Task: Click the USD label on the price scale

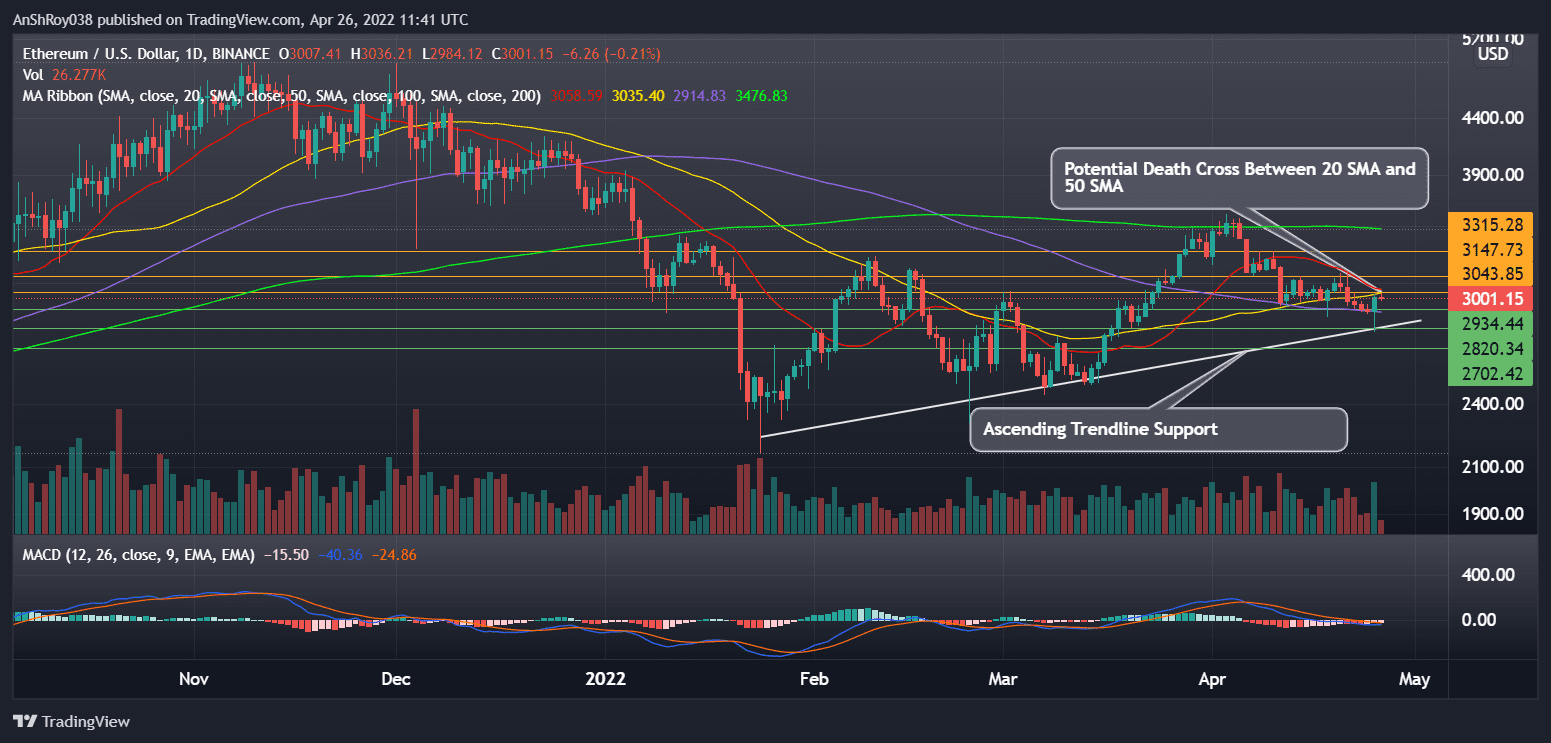Action: point(1491,54)
